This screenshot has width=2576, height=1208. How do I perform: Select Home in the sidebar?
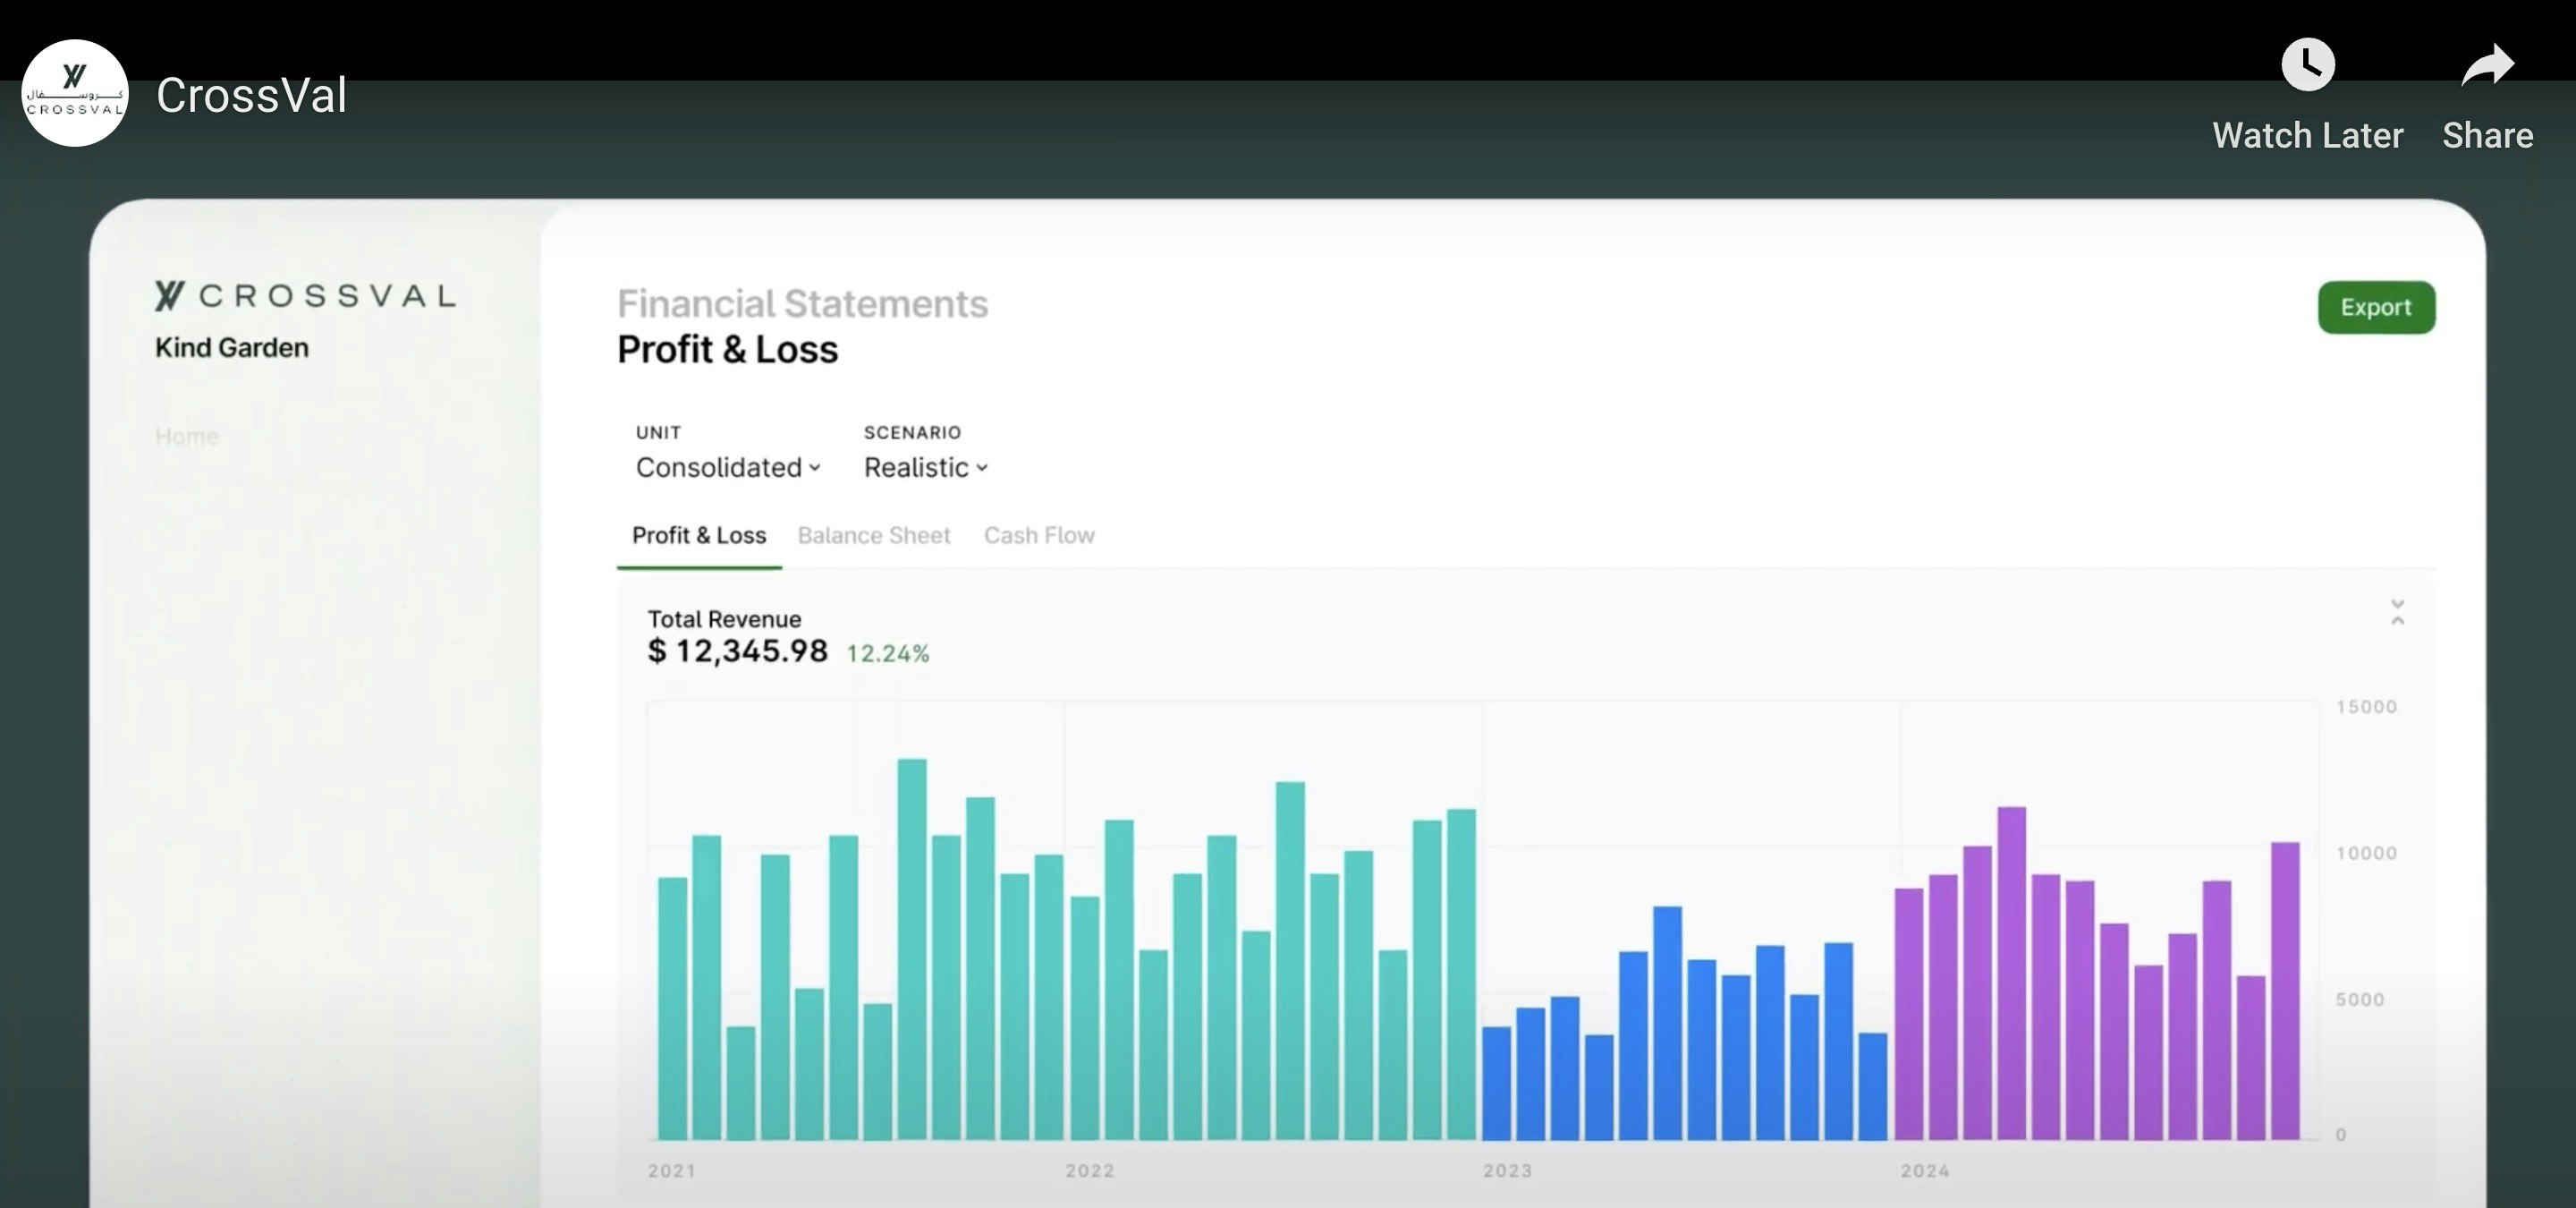point(187,436)
